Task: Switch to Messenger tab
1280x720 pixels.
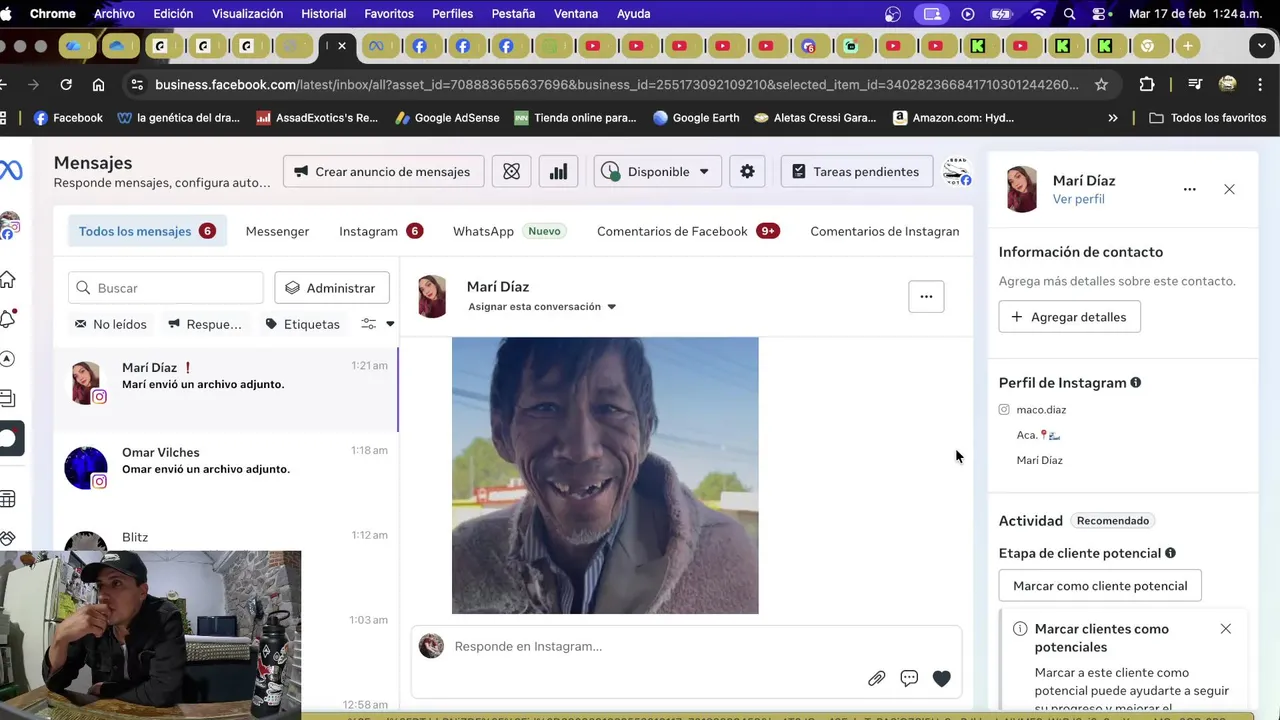Action: tap(277, 231)
